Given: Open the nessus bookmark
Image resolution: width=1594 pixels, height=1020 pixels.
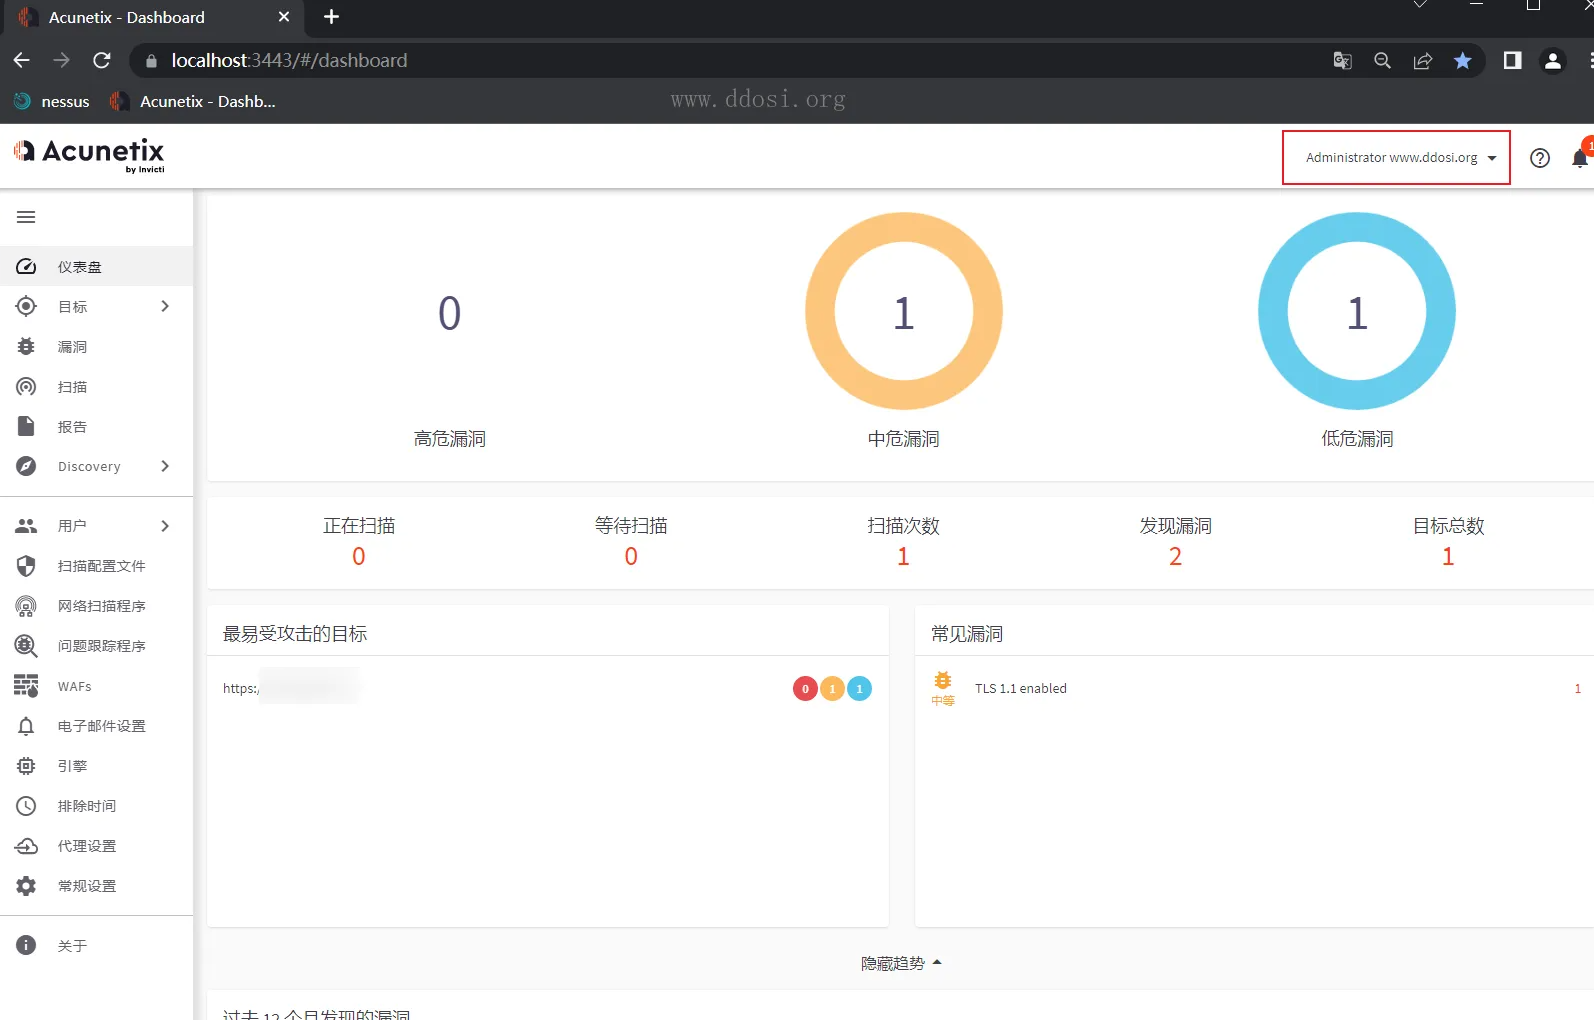Looking at the screenshot, I should pyautogui.click(x=52, y=101).
